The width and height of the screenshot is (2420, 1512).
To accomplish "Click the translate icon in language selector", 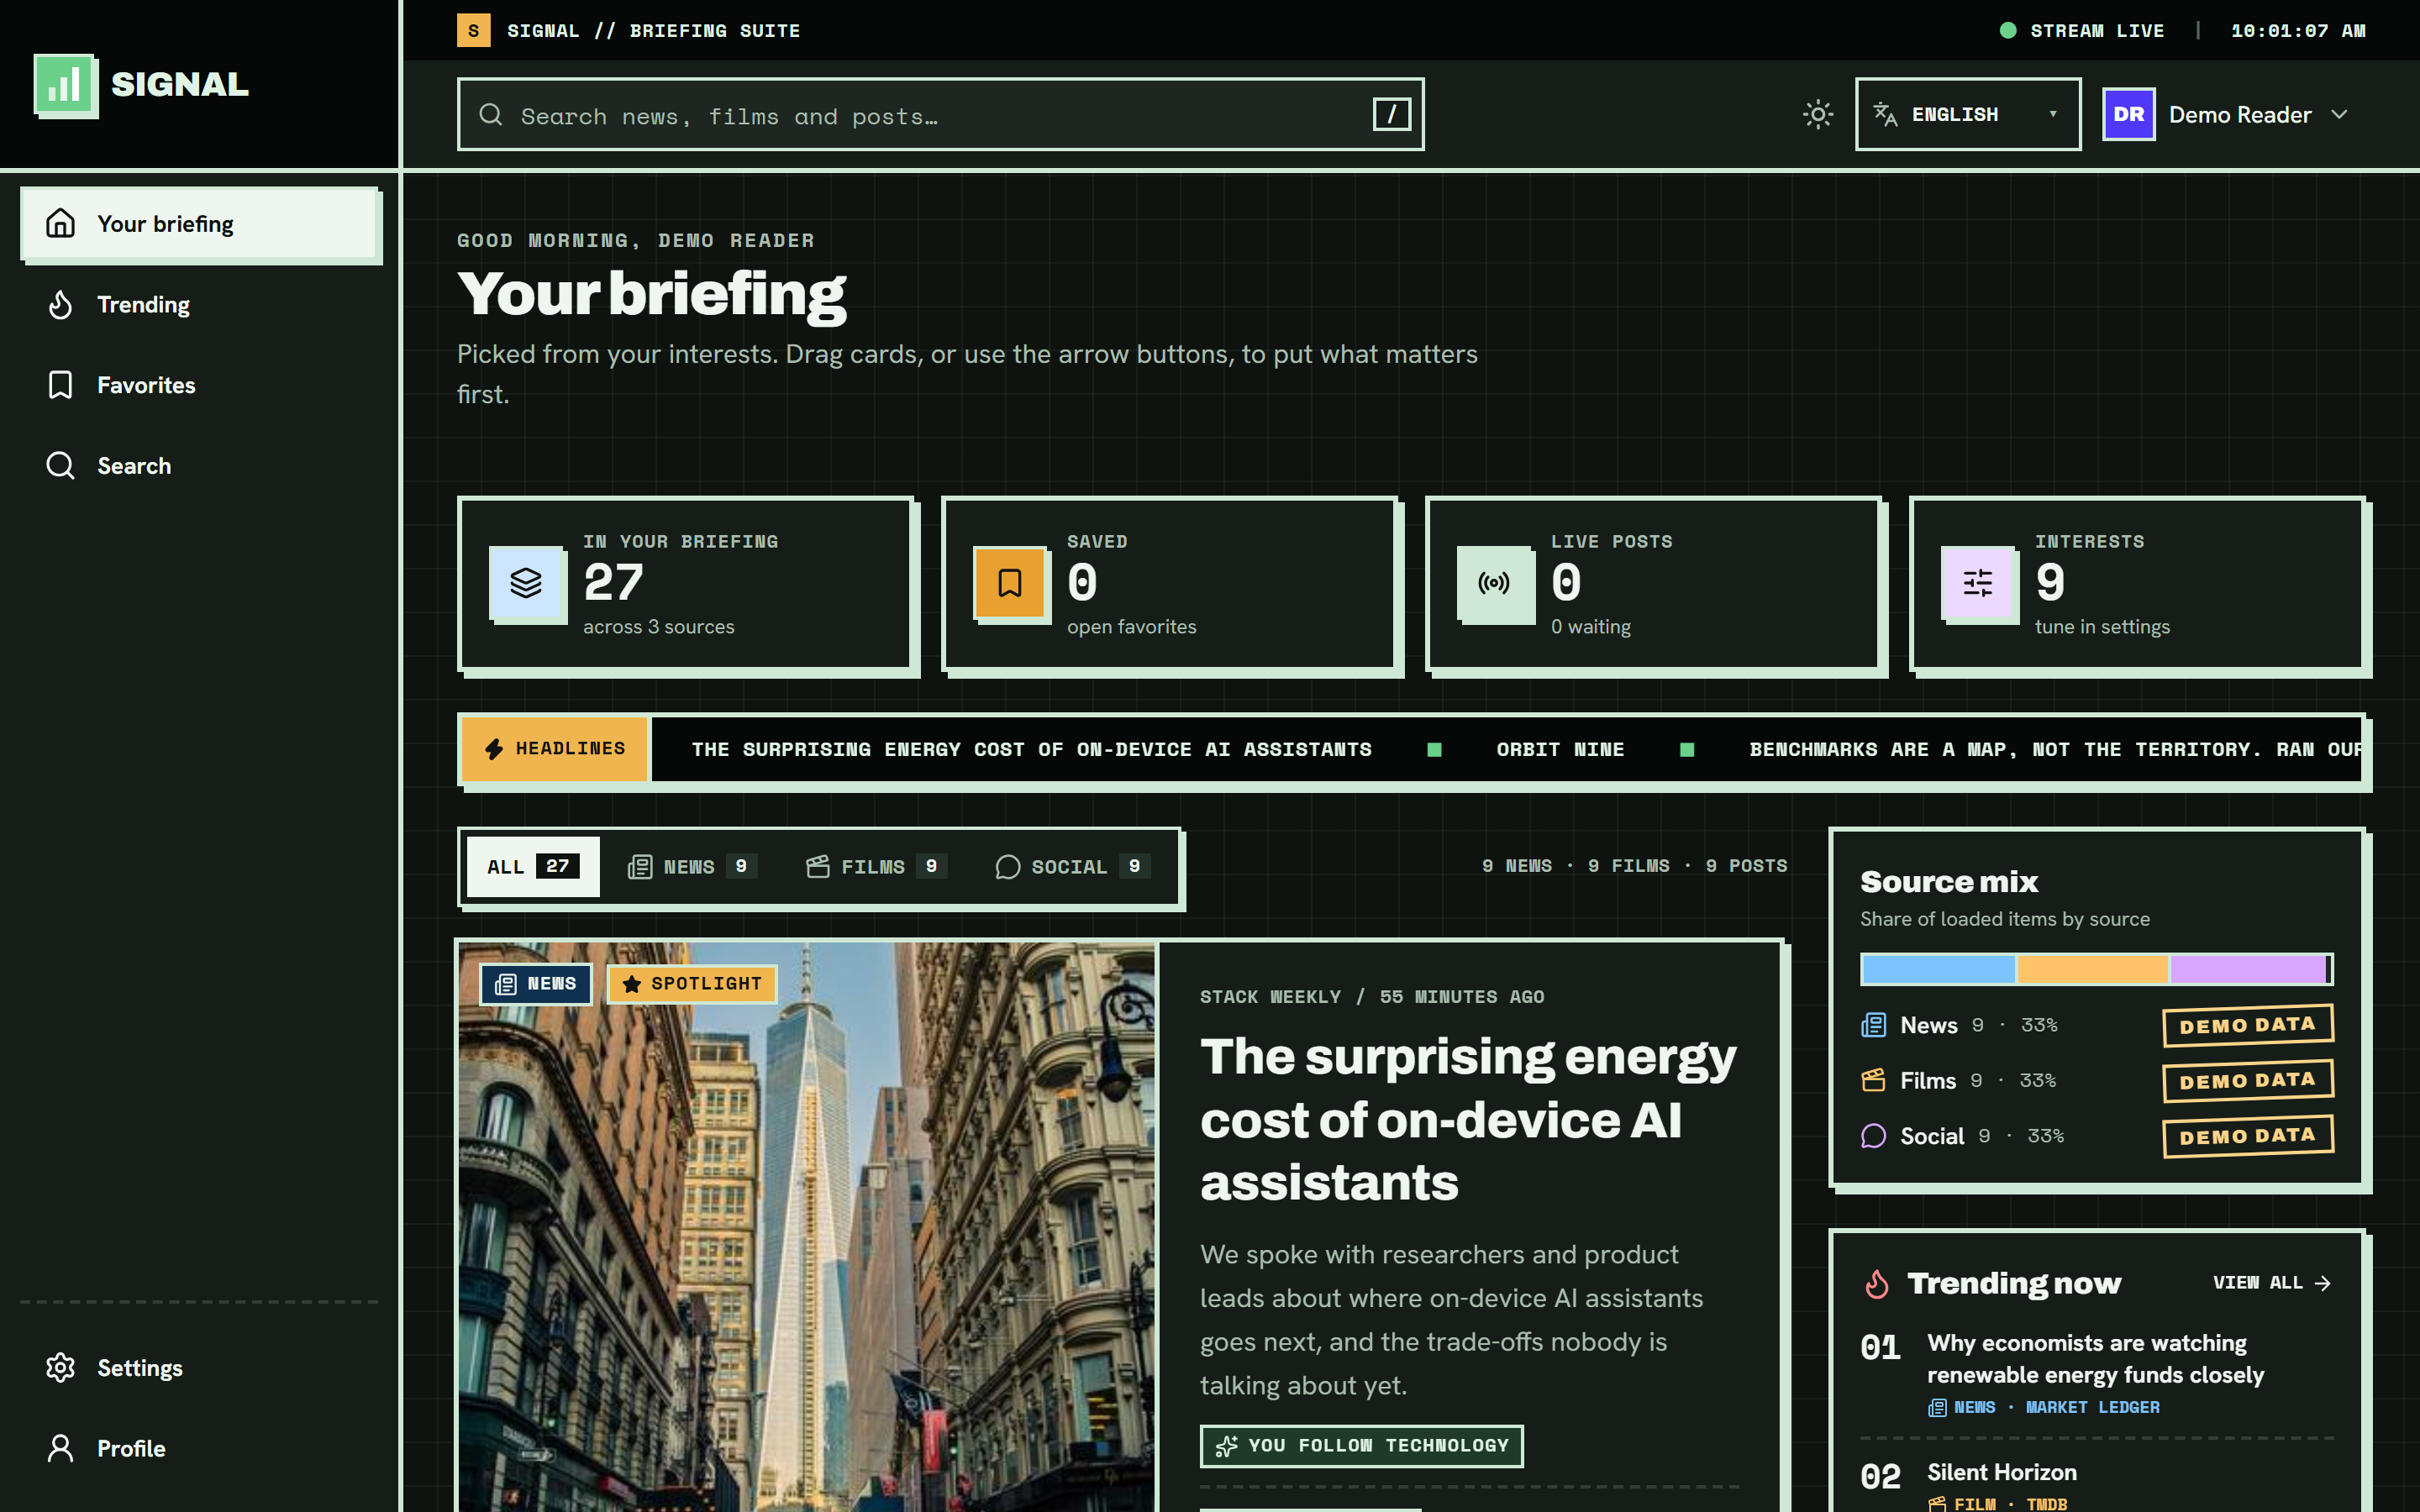I will click(x=1885, y=114).
